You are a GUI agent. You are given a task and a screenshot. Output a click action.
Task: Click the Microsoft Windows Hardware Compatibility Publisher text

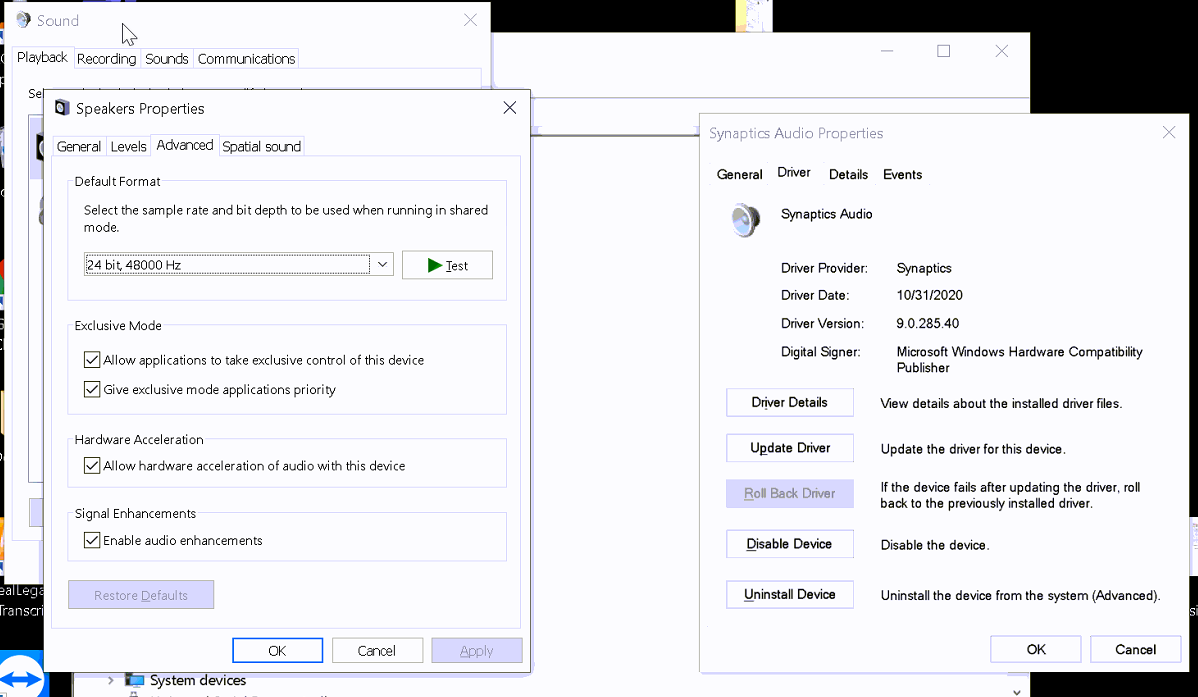(1019, 359)
